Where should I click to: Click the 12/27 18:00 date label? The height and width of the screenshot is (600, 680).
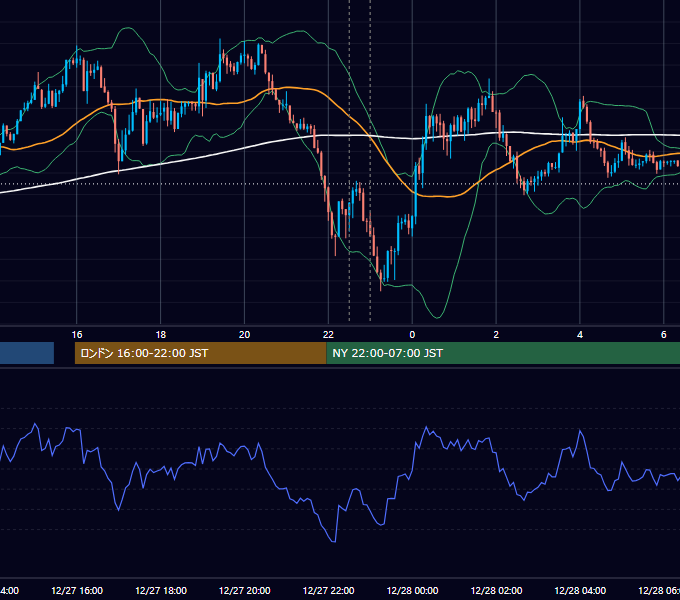point(161,590)
